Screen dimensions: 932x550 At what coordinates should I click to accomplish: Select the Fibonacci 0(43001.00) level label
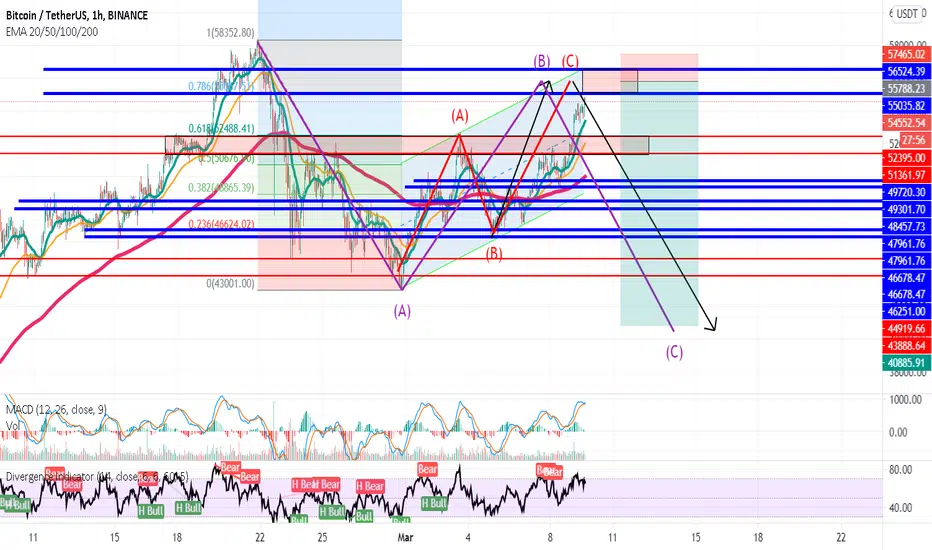(x=231, y=284)
